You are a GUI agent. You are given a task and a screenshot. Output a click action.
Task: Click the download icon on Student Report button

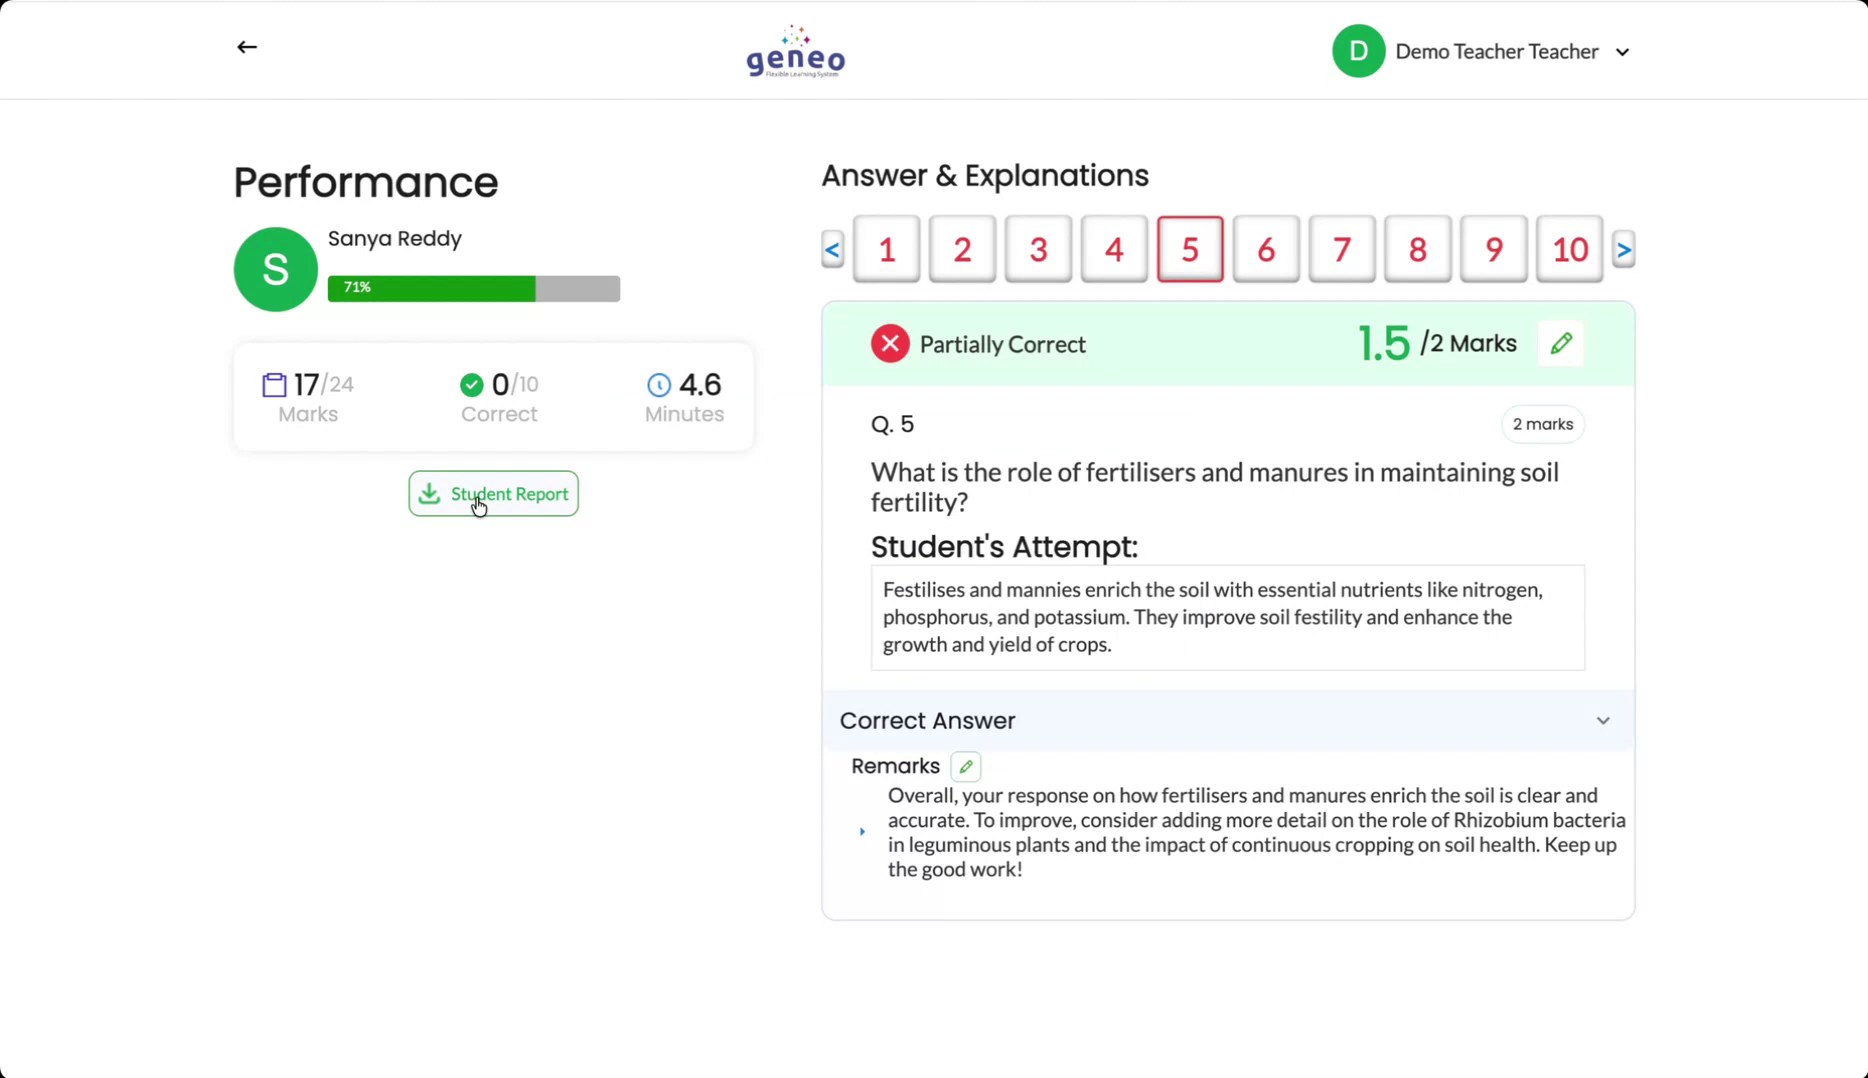click(x=430, y=494)
